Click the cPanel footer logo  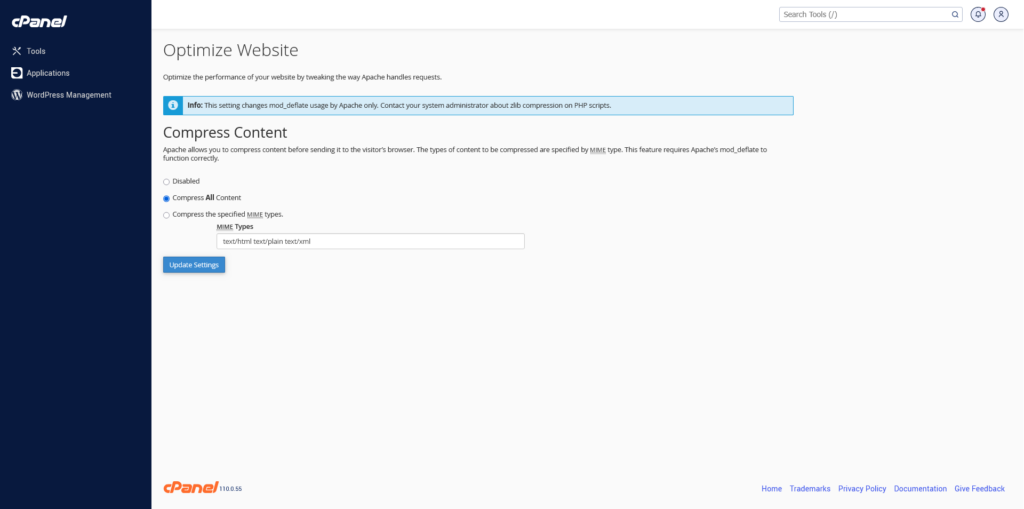pos(190,488)
